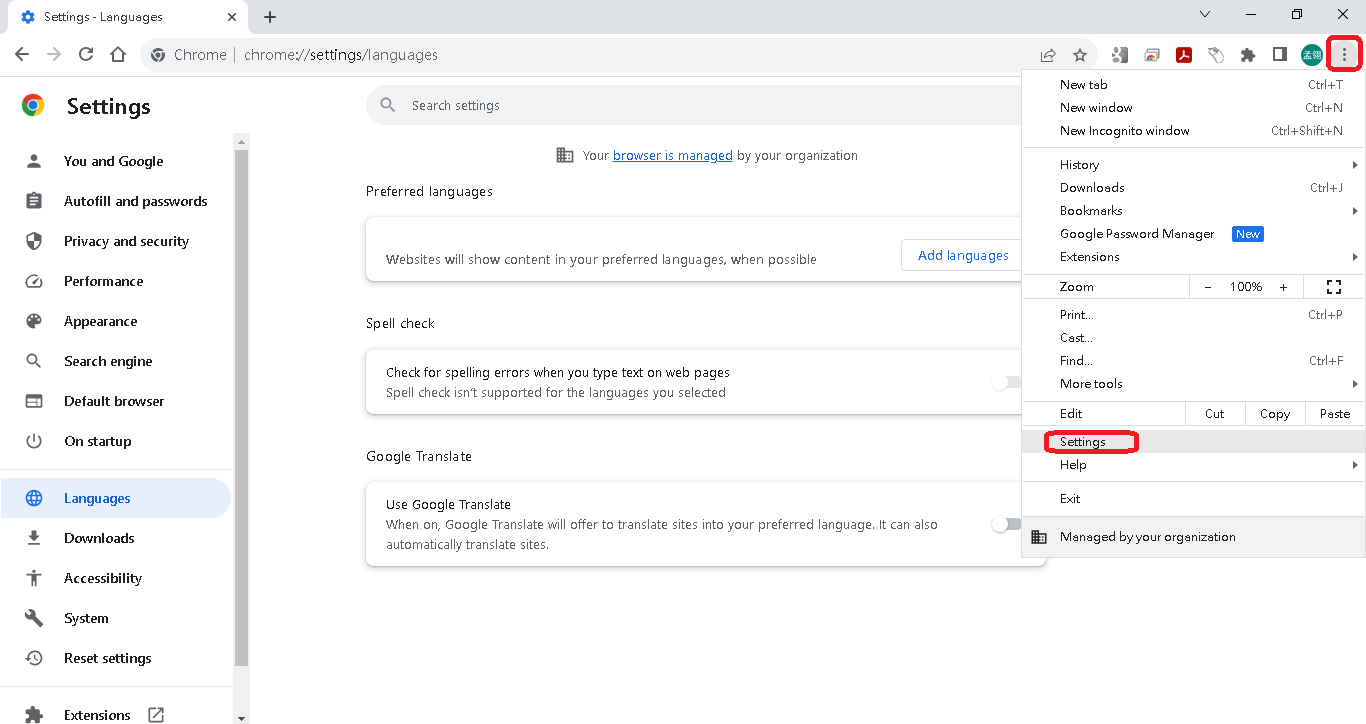Open the tab search chevron in title bar
The height and width of the screenshot is (724, 1366).
[x=1205, y=15]
